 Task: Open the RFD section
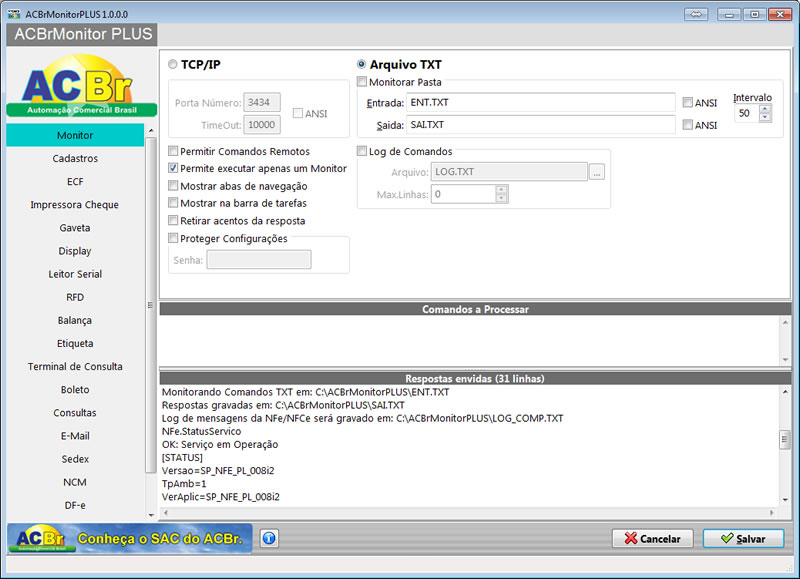(75, 297)
